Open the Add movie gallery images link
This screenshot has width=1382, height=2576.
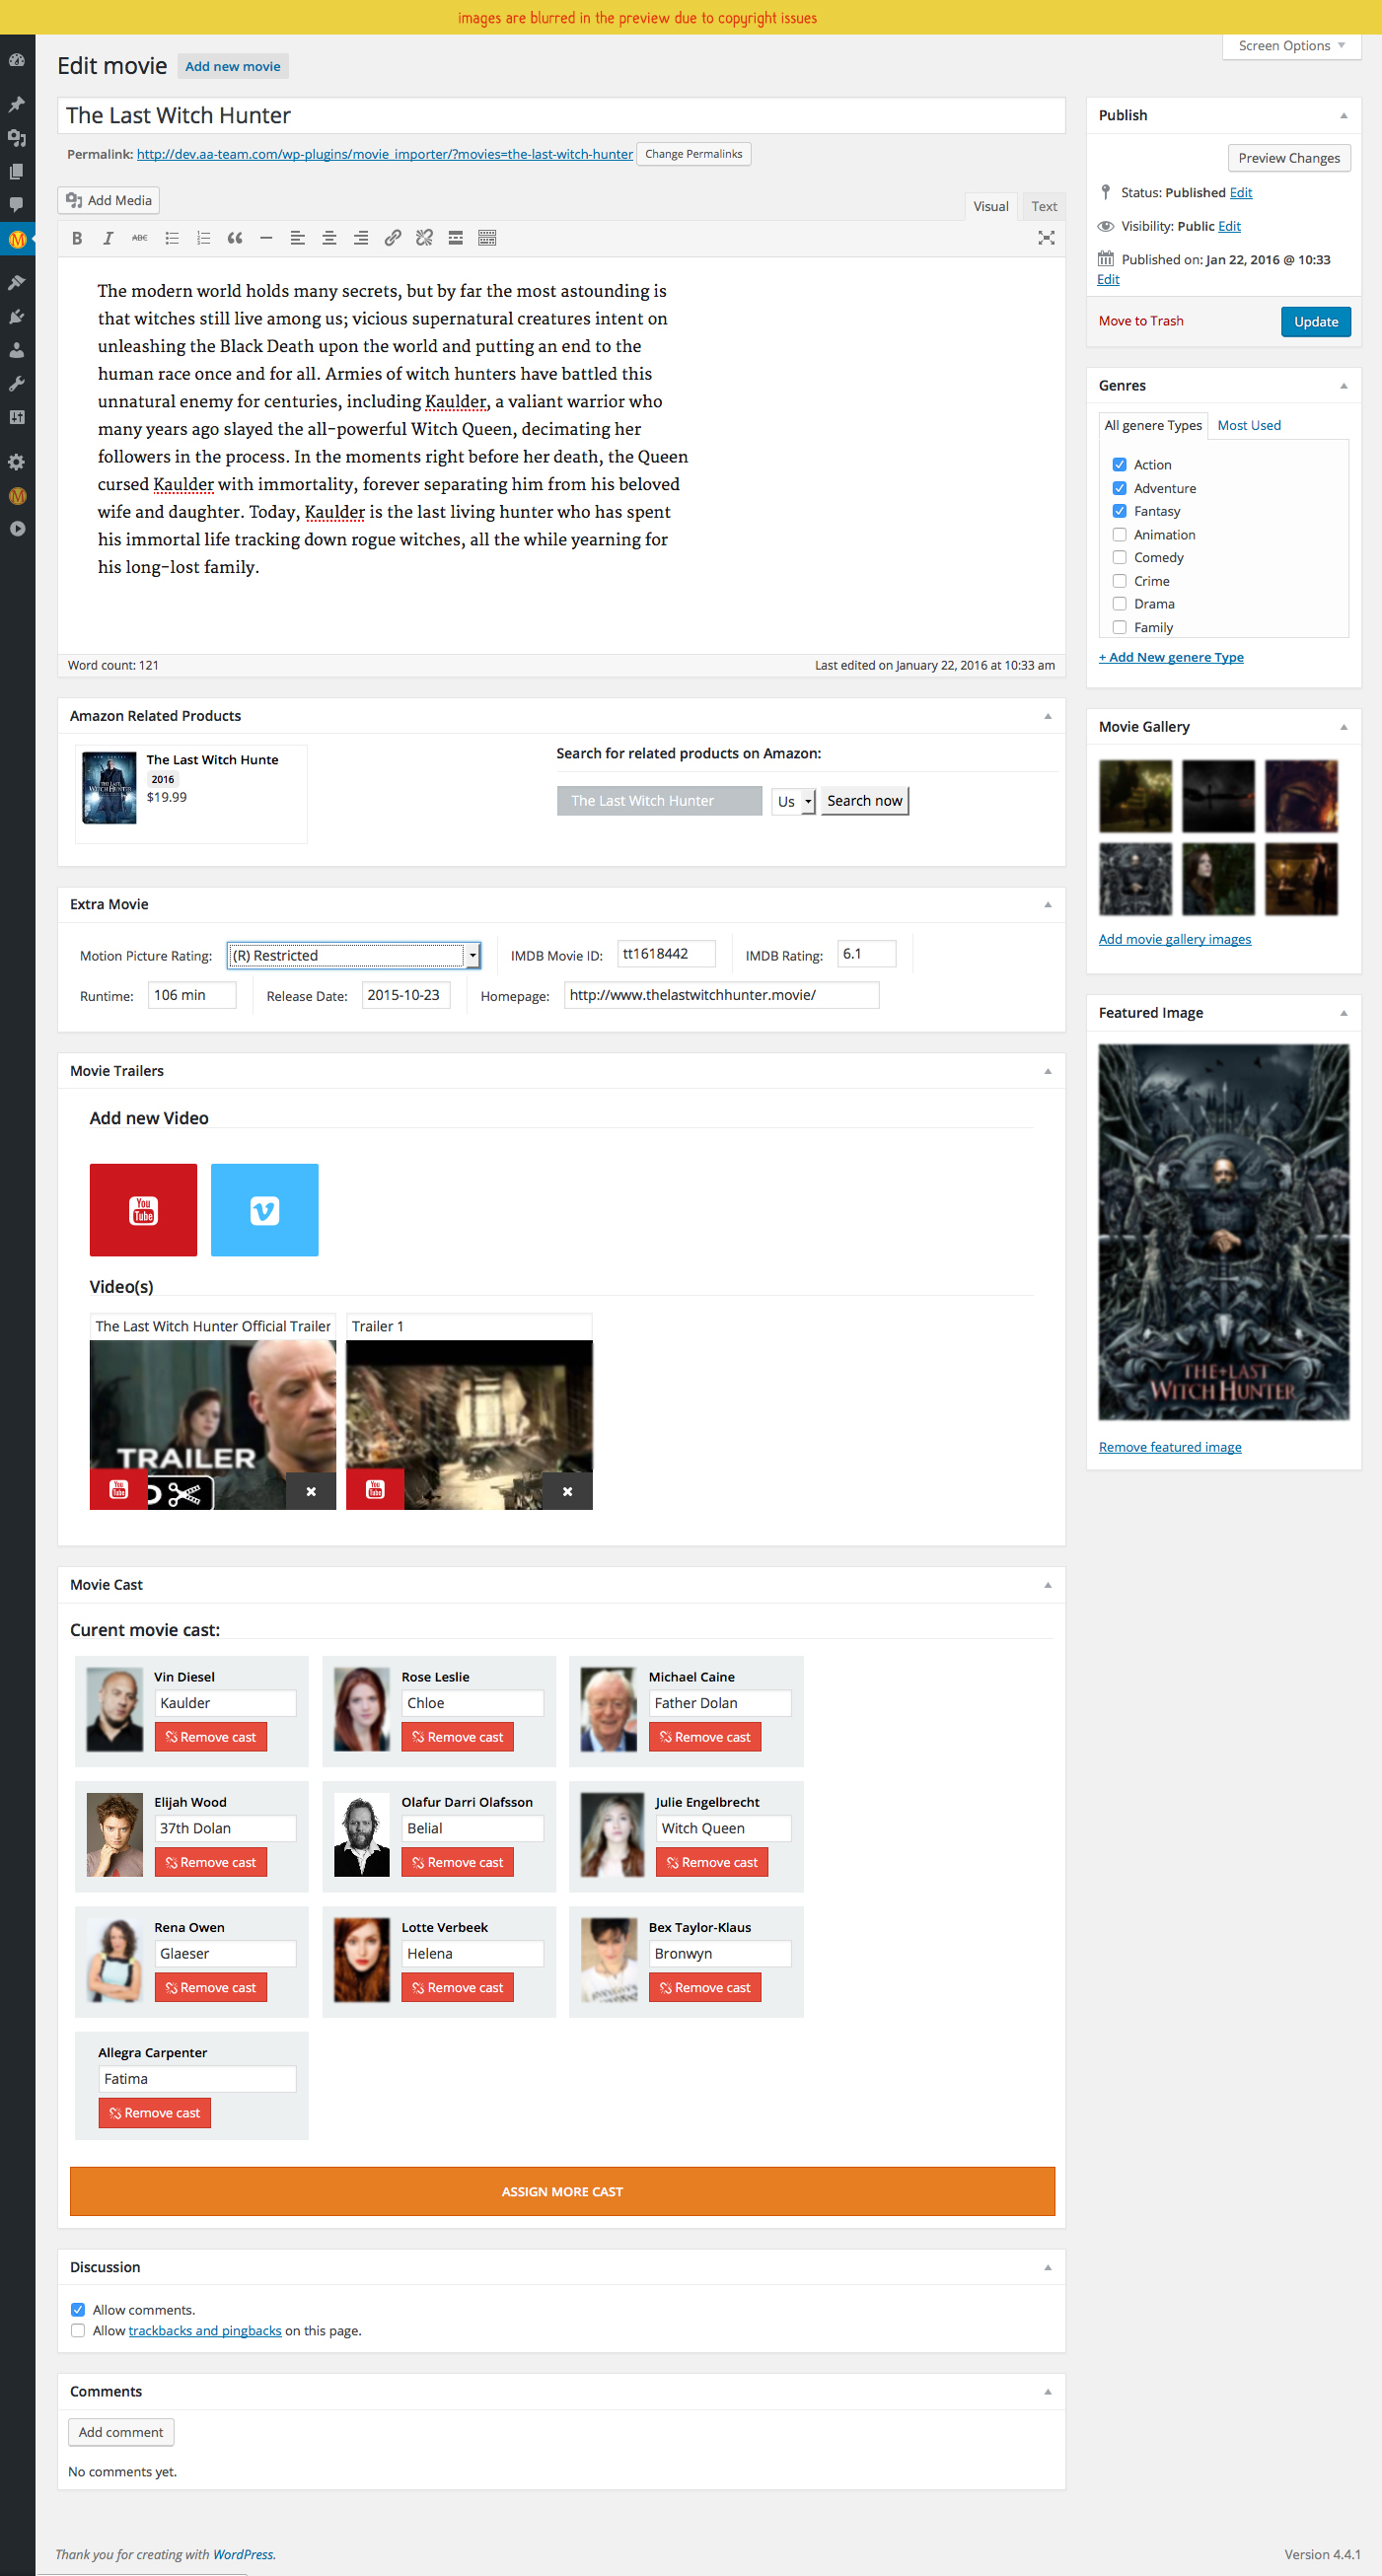pyautogui.click(x=1175, y=939)
